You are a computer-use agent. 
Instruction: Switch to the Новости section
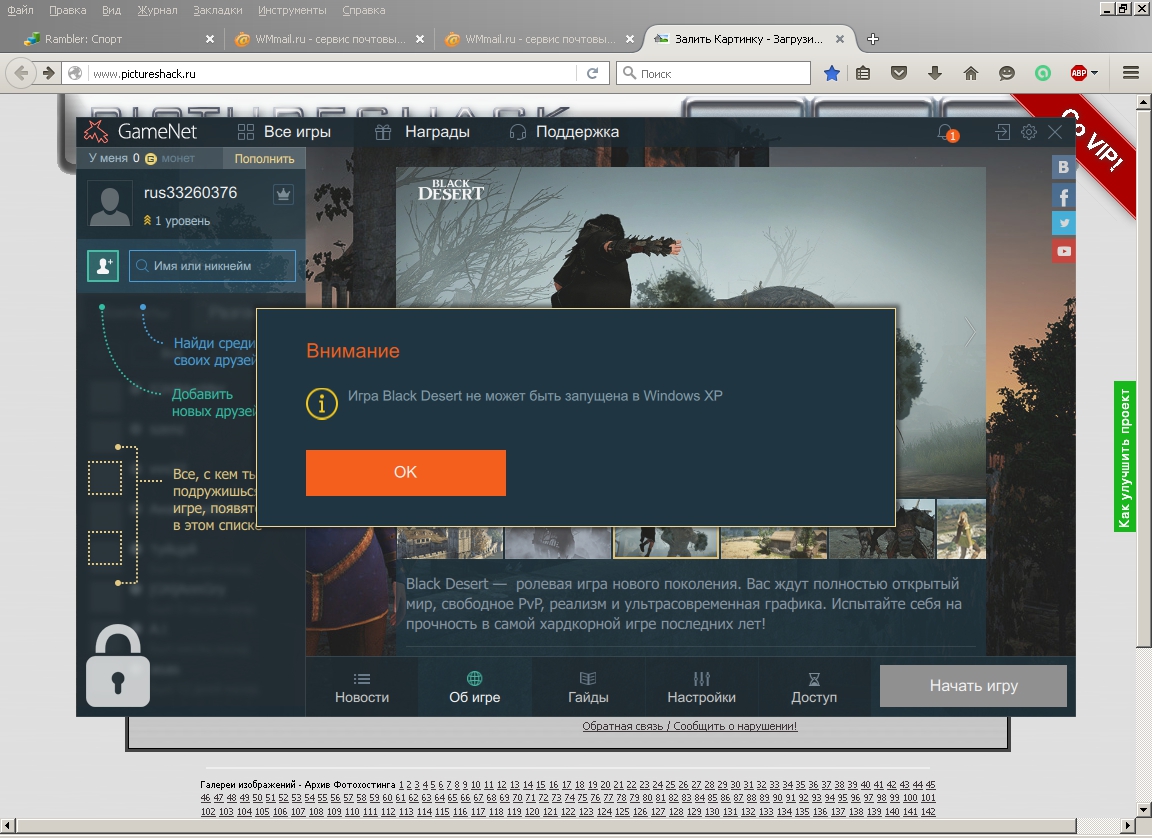tap(362, 687)
